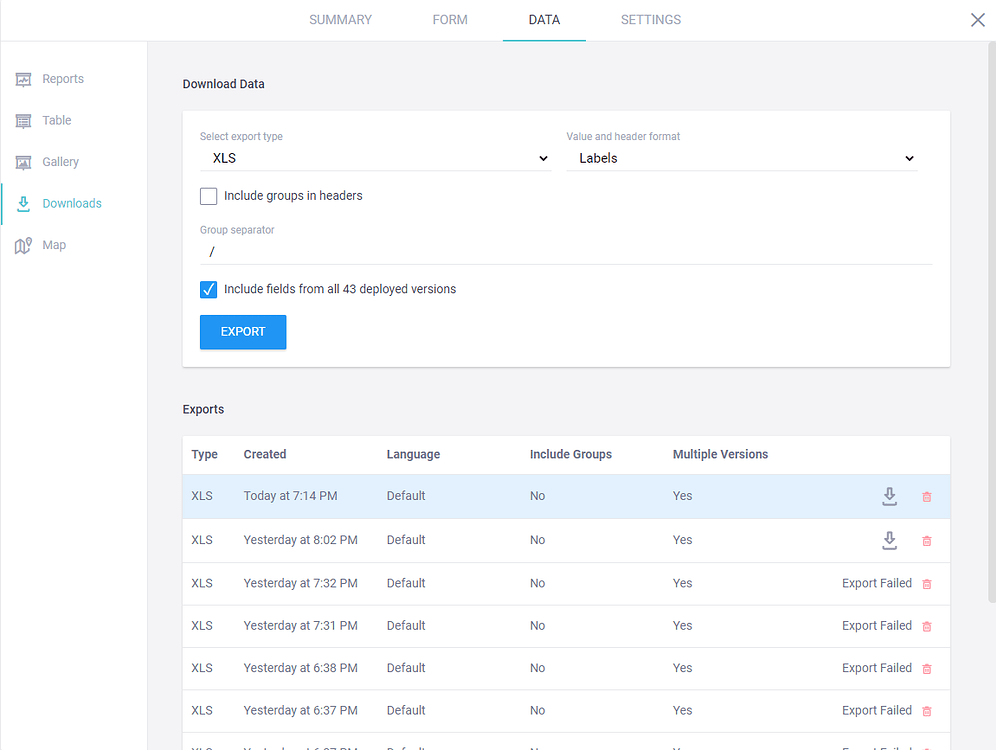This screenshot has width=996, height=750.
Task: Switch to the Summary tab
Action: point(340,19)
